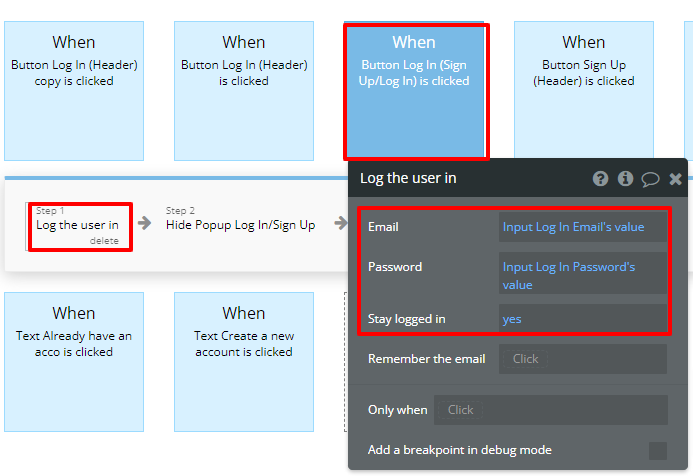This screenshot has height=476, width=693.
Task: Close the Log the user in panel
Action: click(675, 179)
